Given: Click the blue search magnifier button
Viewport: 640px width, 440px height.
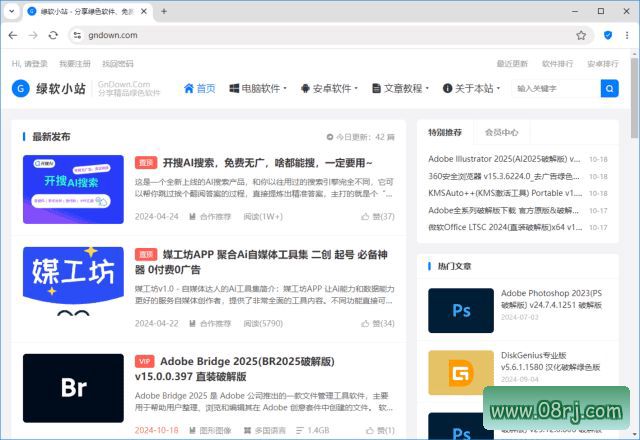Looking at the screenshot, I should point(609,88).
